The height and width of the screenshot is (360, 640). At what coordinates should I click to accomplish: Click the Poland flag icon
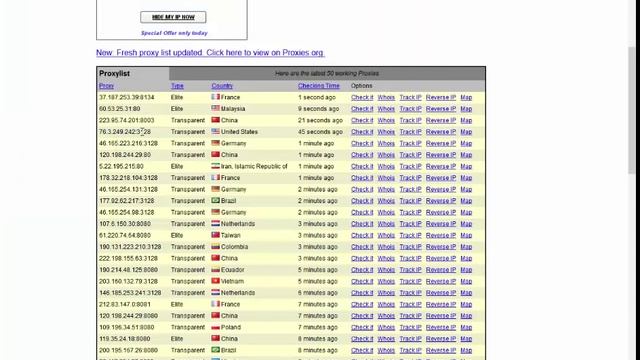tap(216, 327)
